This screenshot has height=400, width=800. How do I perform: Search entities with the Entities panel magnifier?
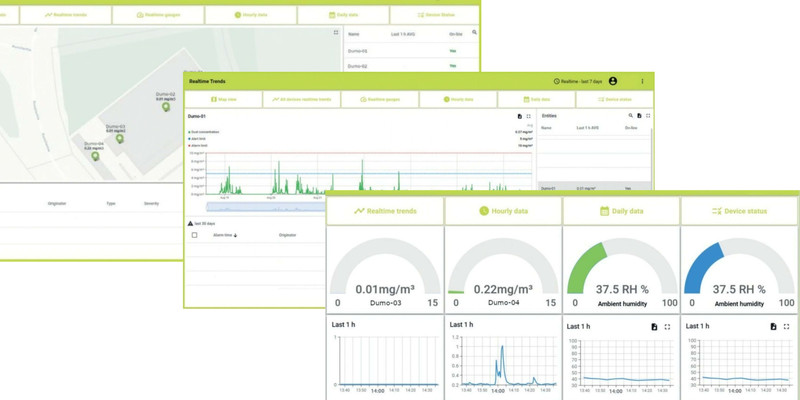pos(631,116)
